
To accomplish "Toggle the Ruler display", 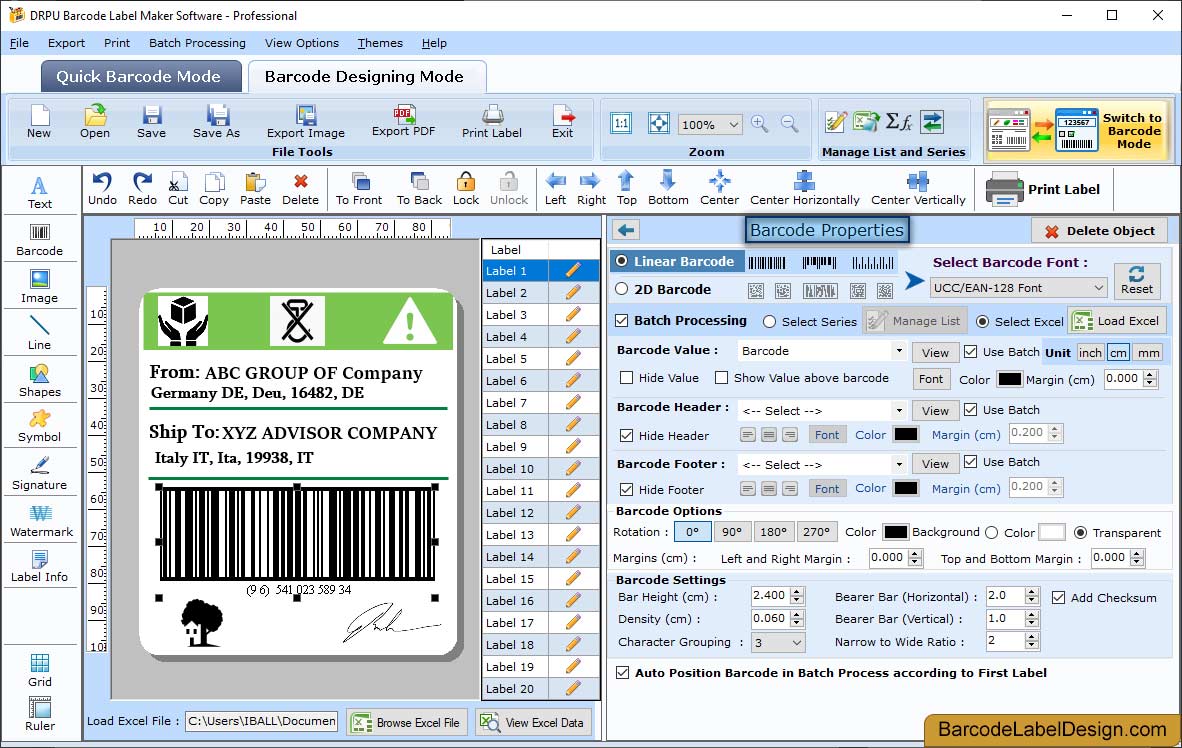I will (x=40, y=715).
